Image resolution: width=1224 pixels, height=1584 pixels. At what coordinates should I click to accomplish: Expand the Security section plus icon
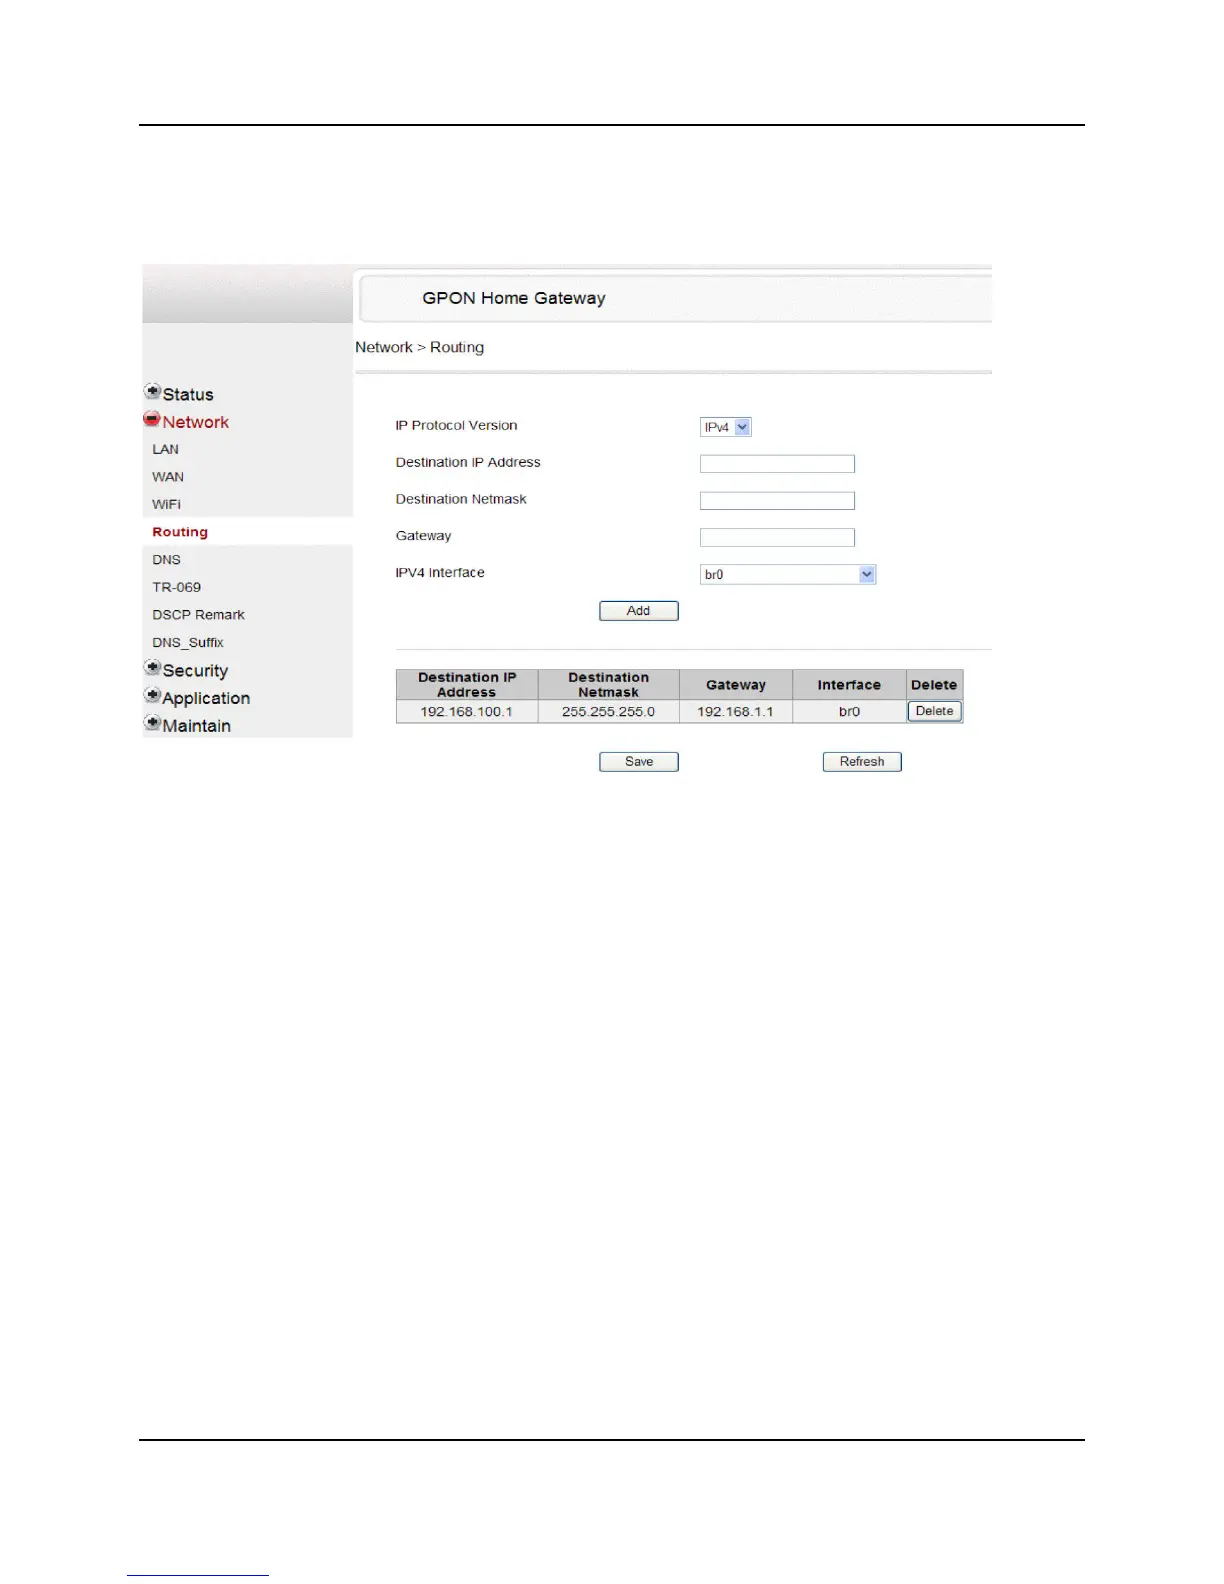point(152,667)
